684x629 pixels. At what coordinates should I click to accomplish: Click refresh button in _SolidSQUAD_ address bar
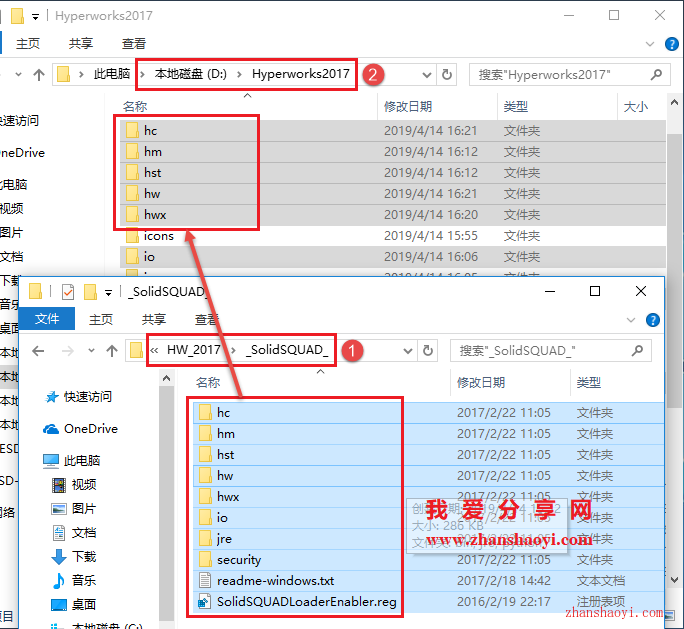428,350
